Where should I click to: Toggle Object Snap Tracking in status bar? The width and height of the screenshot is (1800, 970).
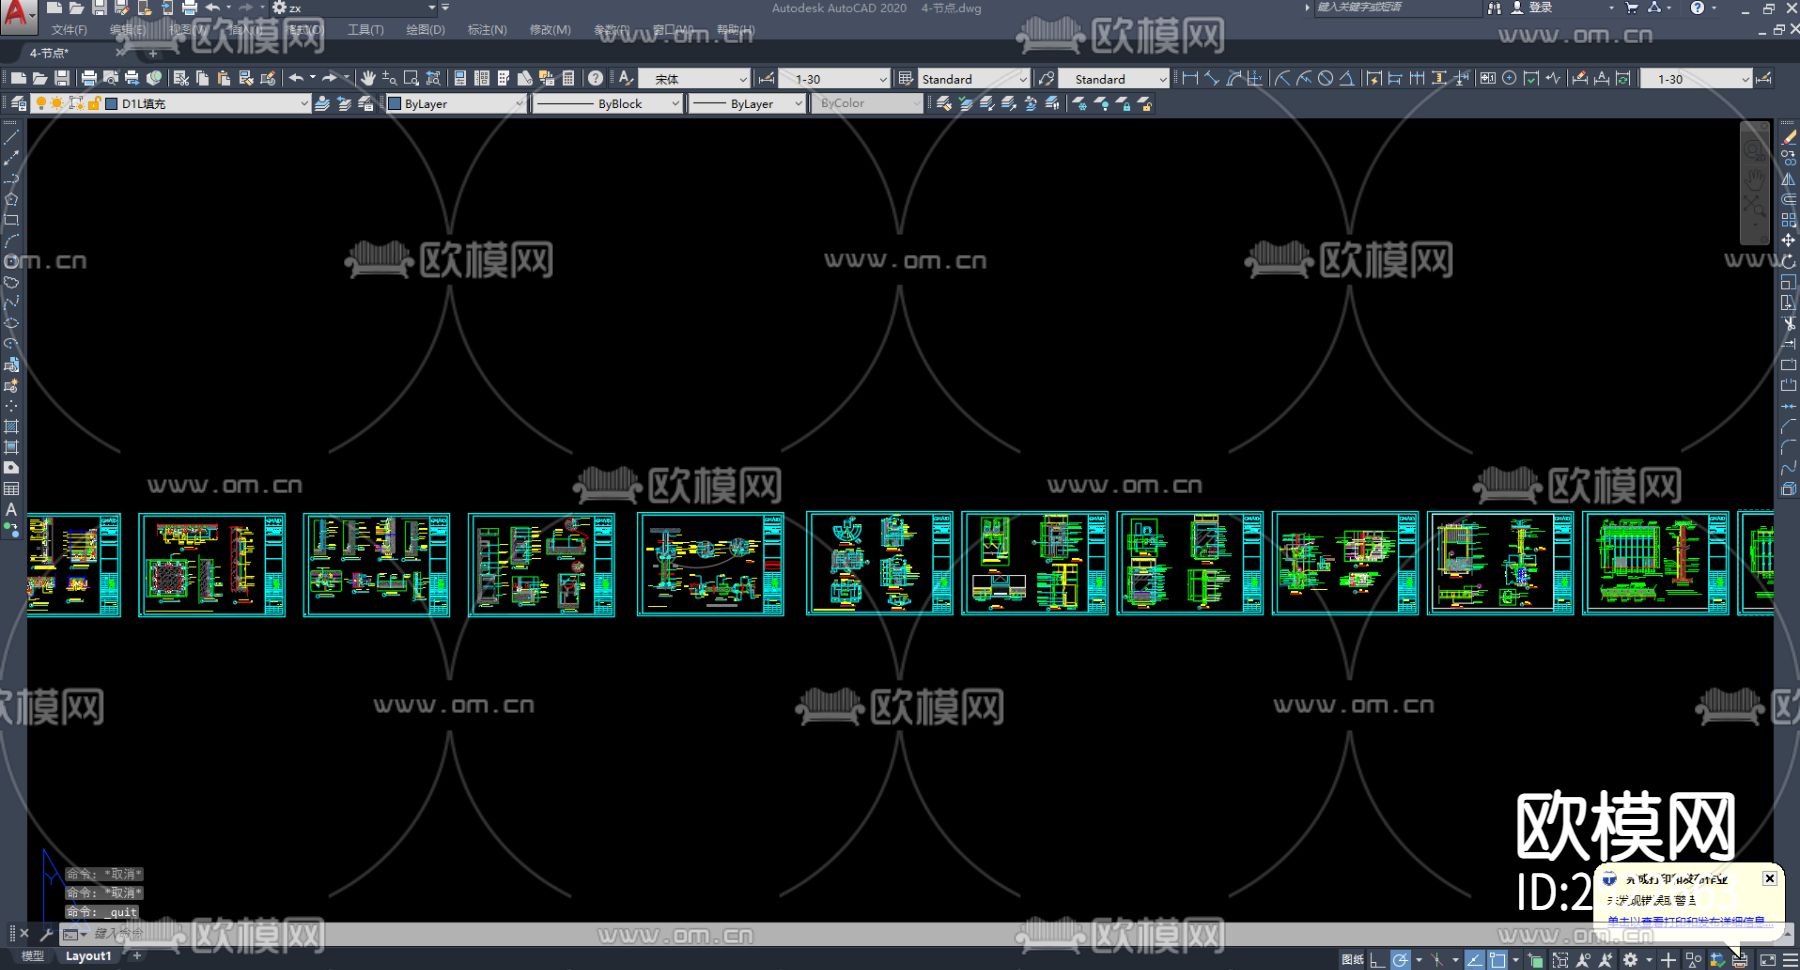point(1474,960)
